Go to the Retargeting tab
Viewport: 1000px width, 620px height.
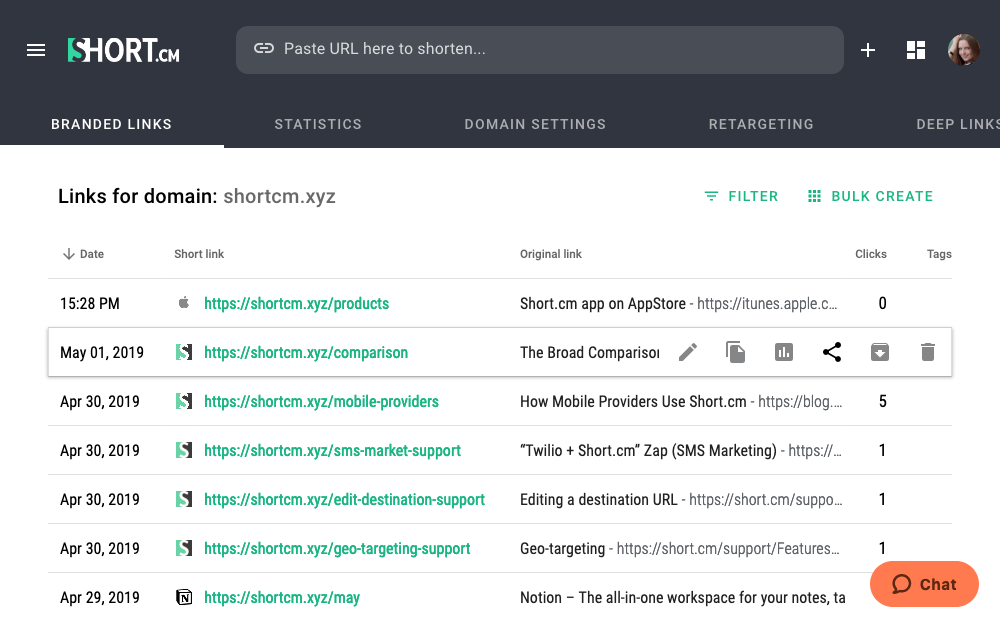coord(761,124)
